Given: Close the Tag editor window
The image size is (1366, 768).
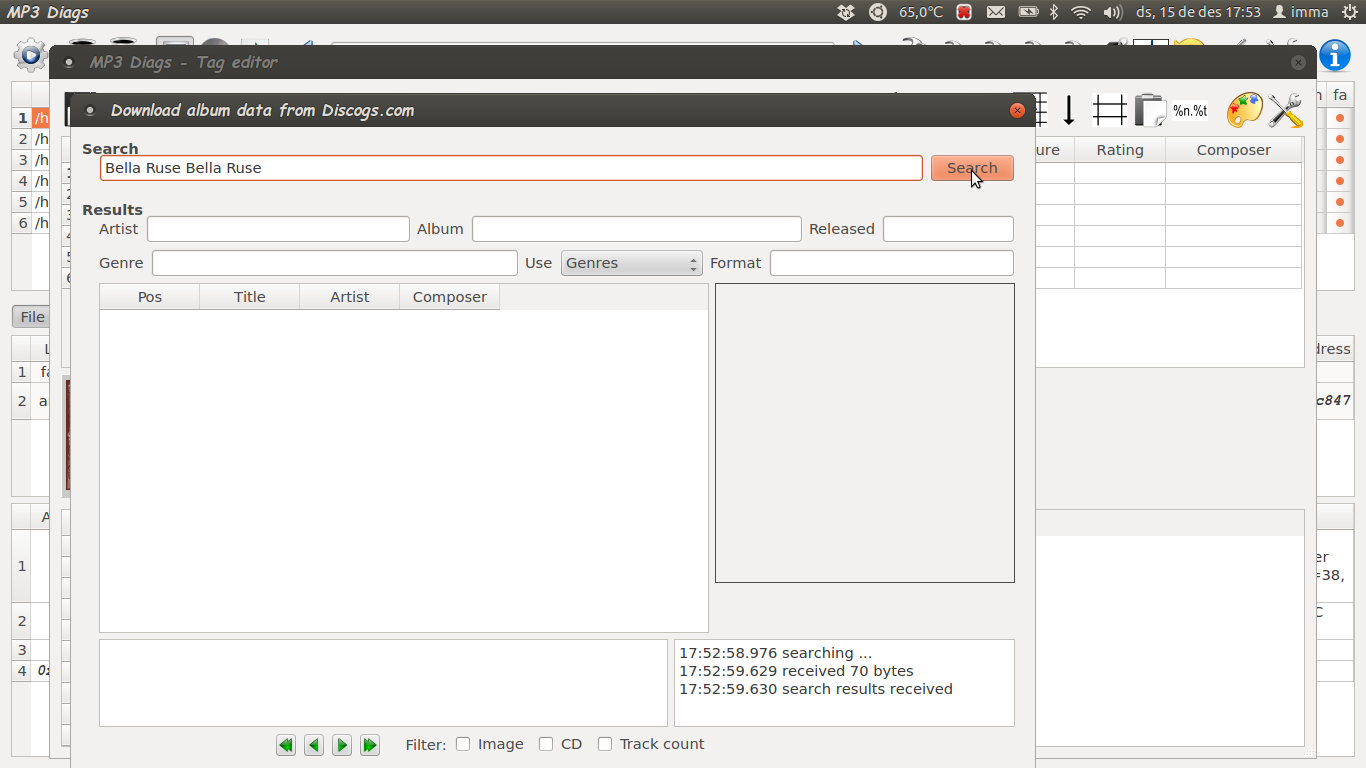Looking at the screenshot, I should coord(1298,62).
